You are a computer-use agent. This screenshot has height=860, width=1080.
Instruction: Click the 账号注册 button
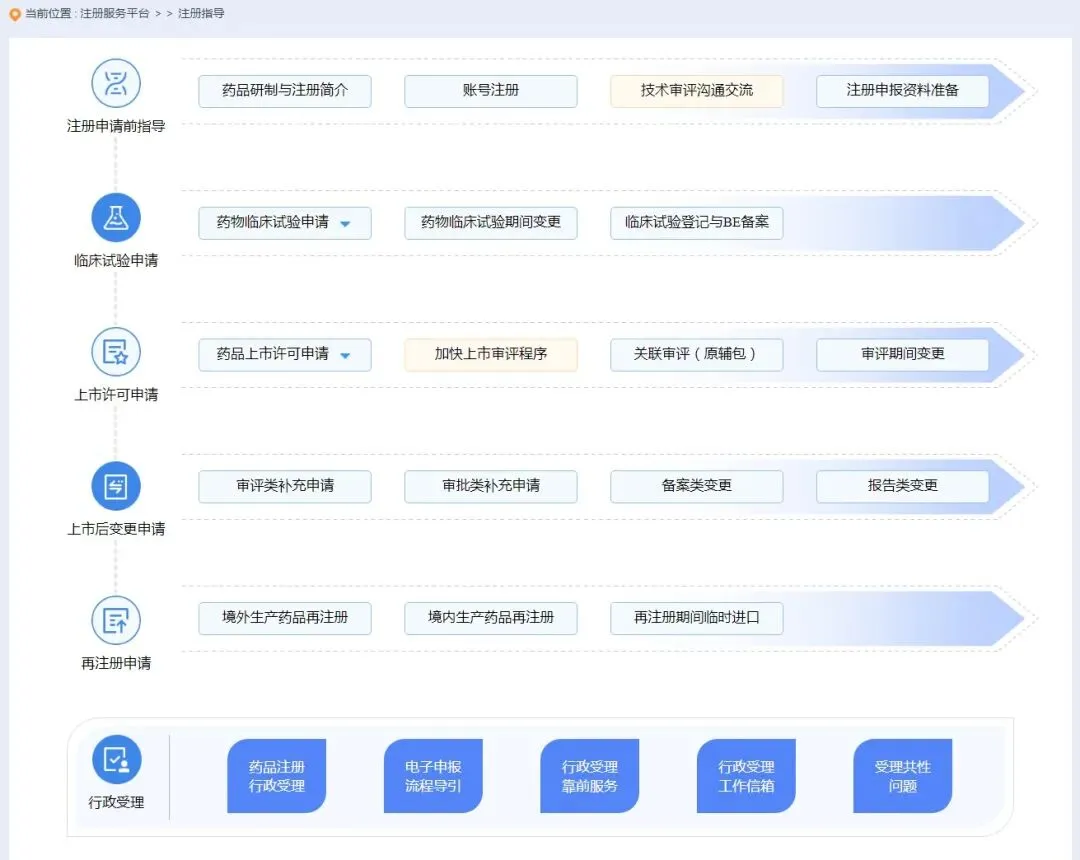(490, 90)
